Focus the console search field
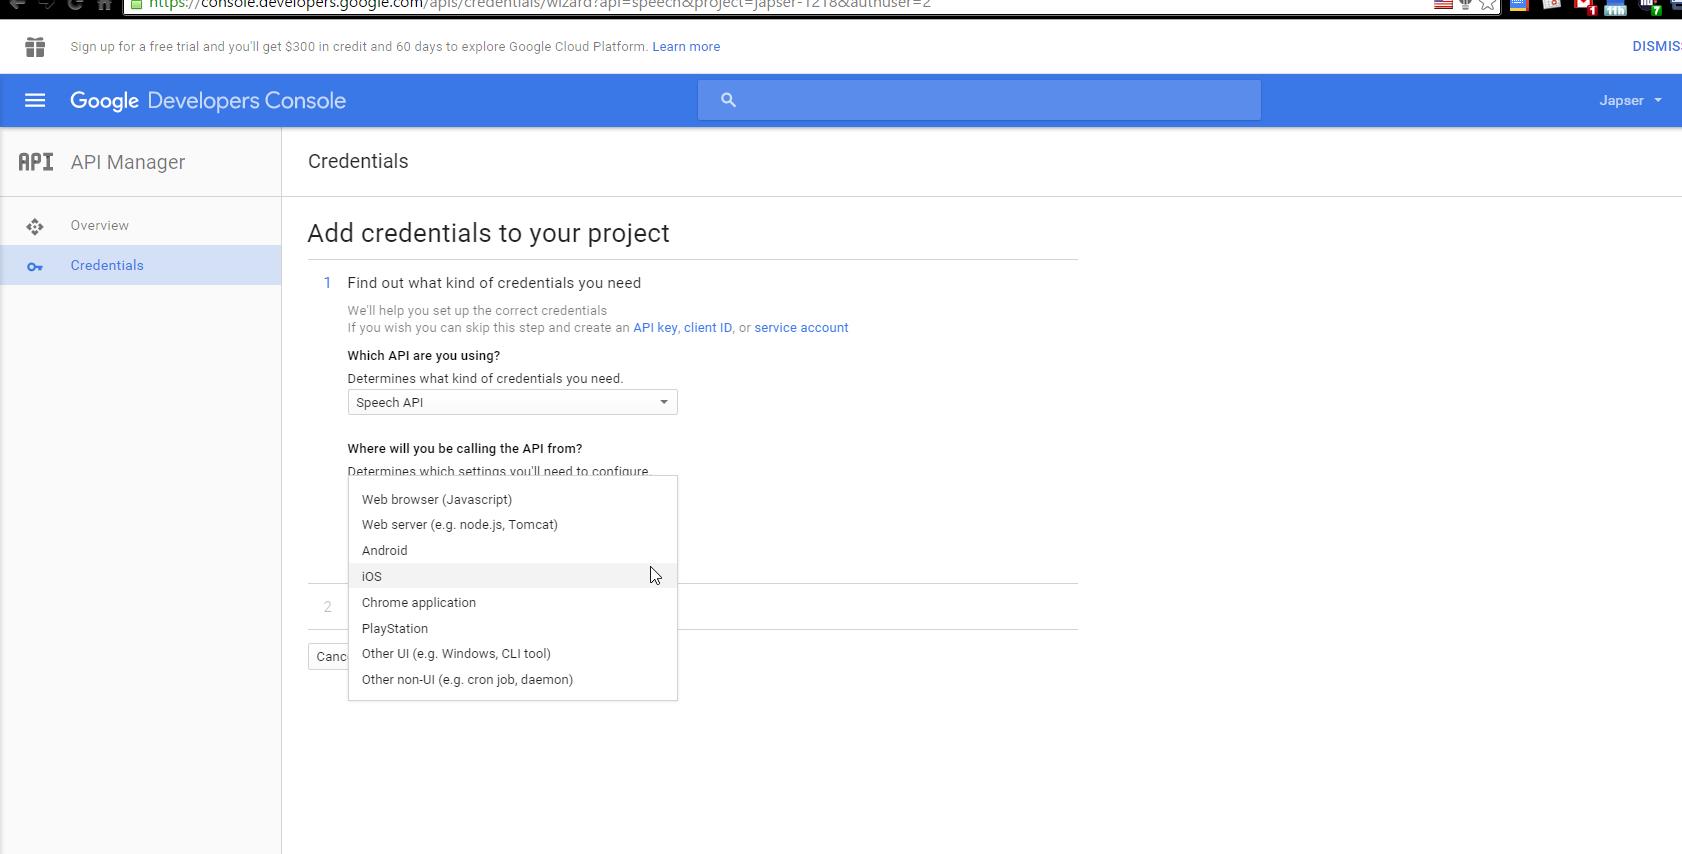This screenshot has height=854, width=1682. click(x=979, y=100)
